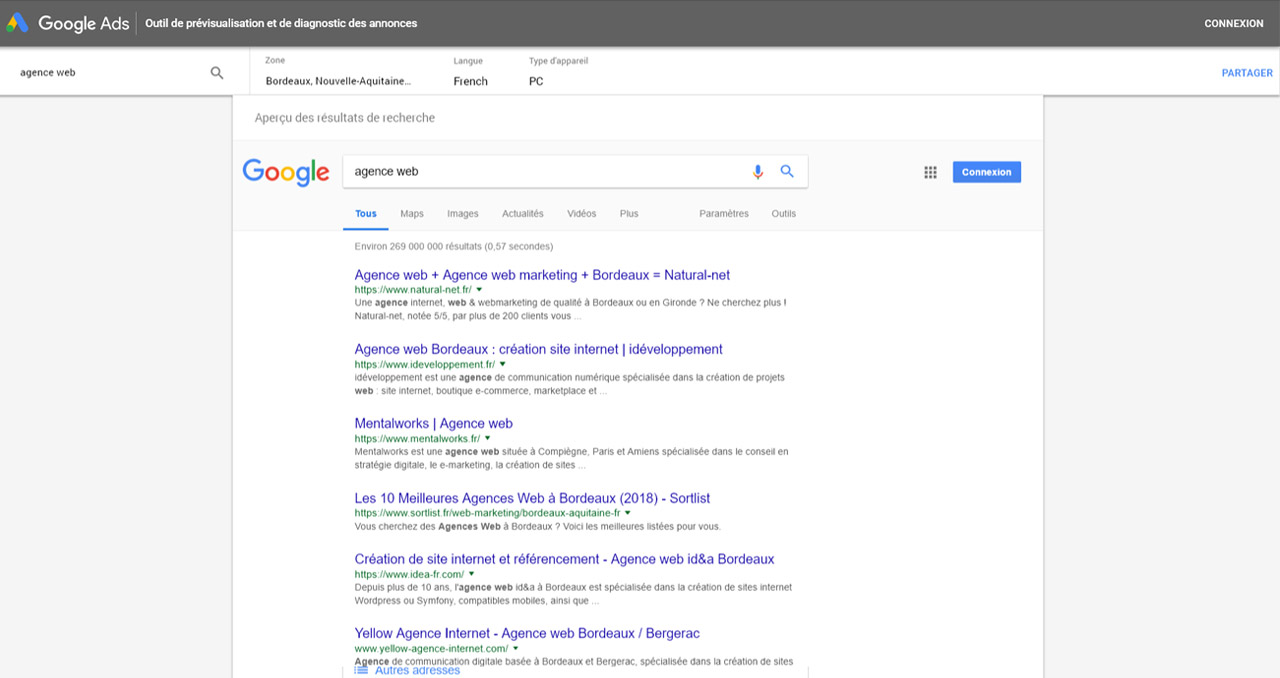
Task: Click the list icon beside Autres adresses
Action: [x=361, y=670]
